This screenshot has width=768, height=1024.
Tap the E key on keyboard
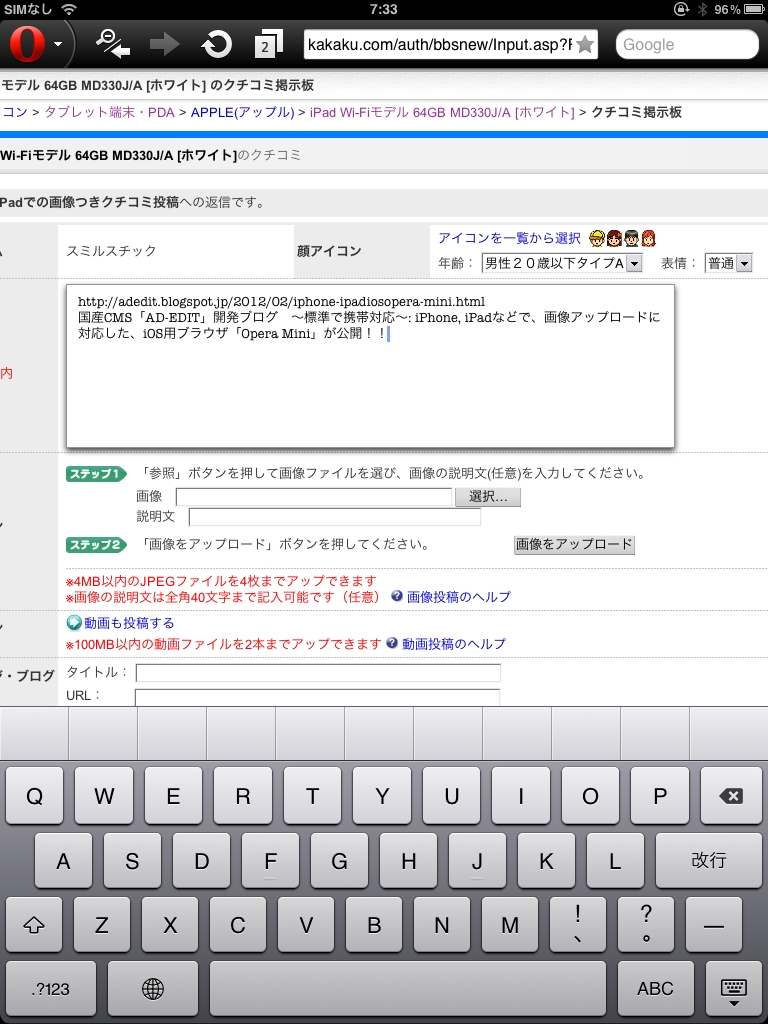click(x=173, y=795)
